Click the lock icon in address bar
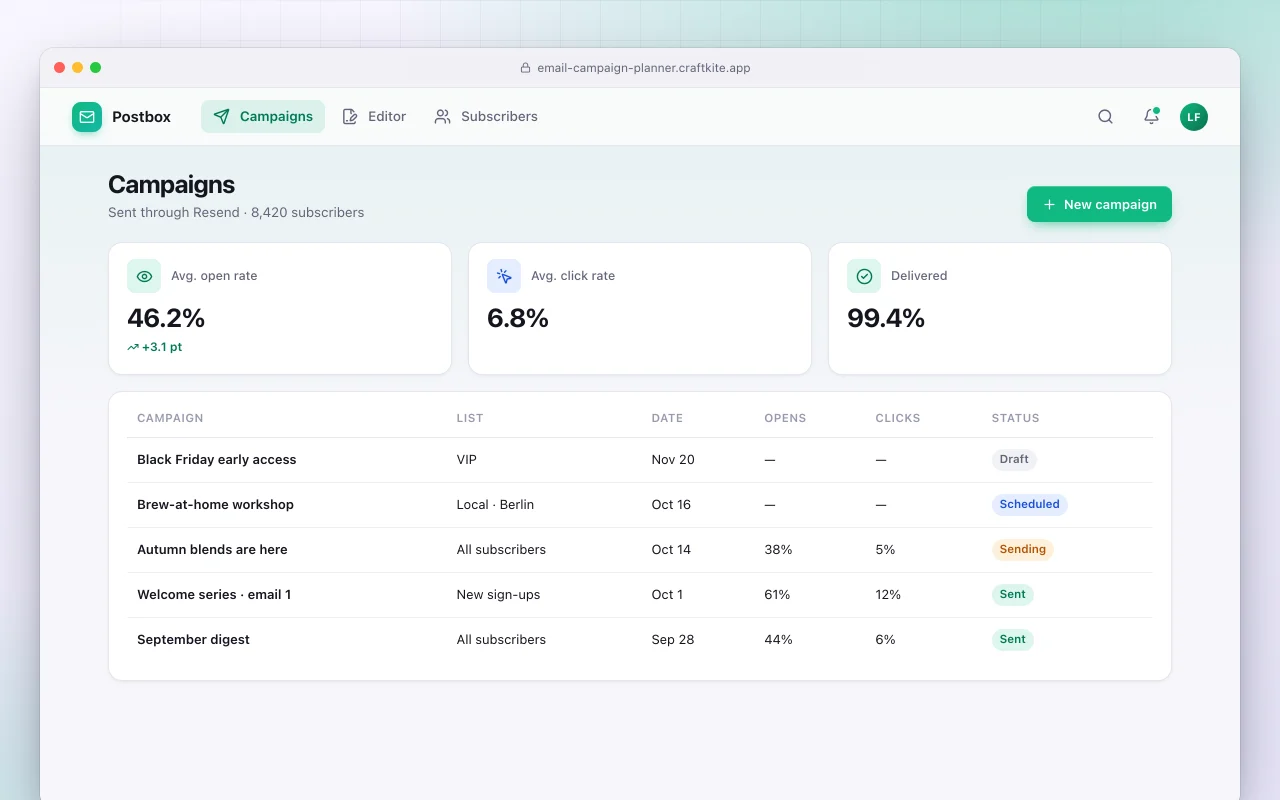This screenshot has height=800, width=1280. click(525, 68)
